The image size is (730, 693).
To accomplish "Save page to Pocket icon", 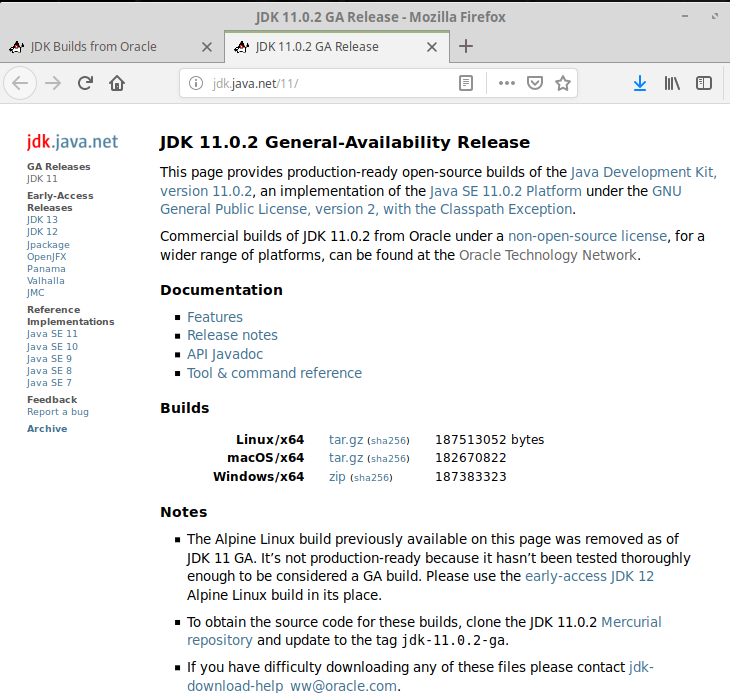I will [534, 83].
